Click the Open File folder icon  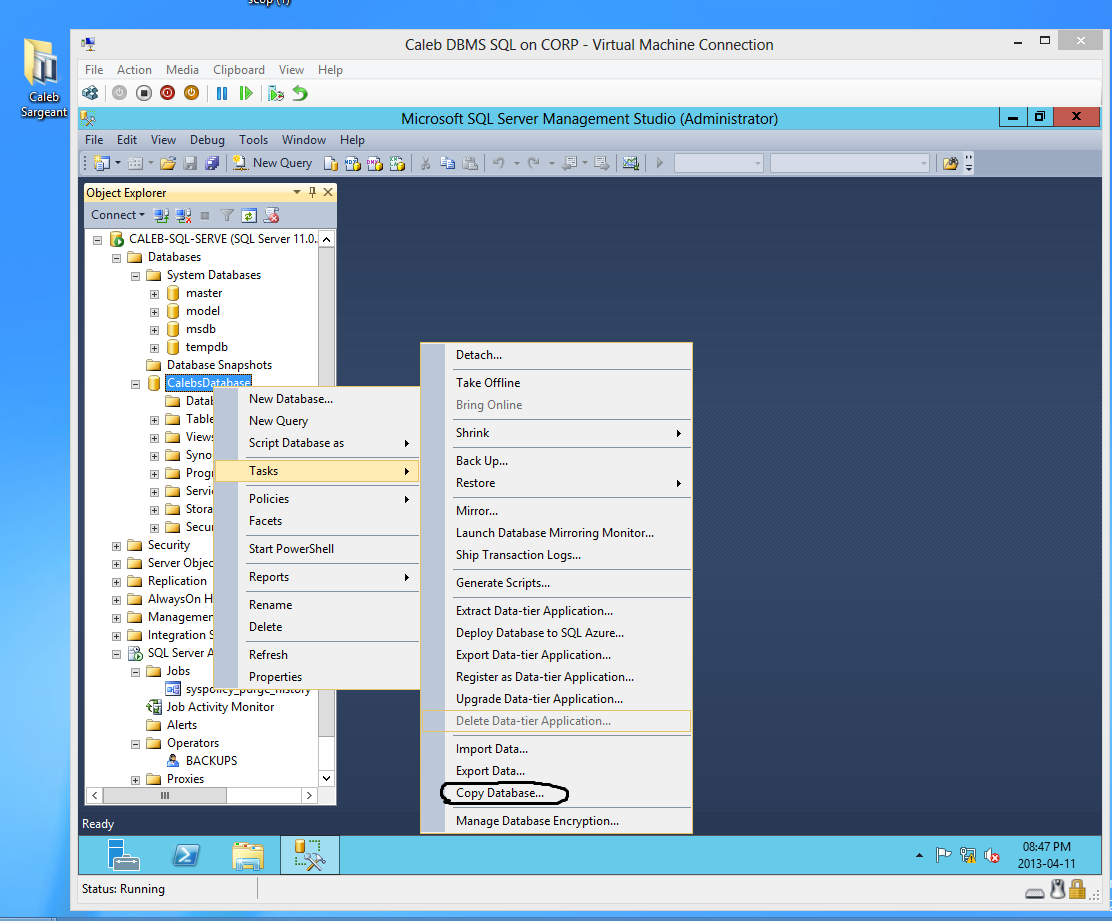167,163
